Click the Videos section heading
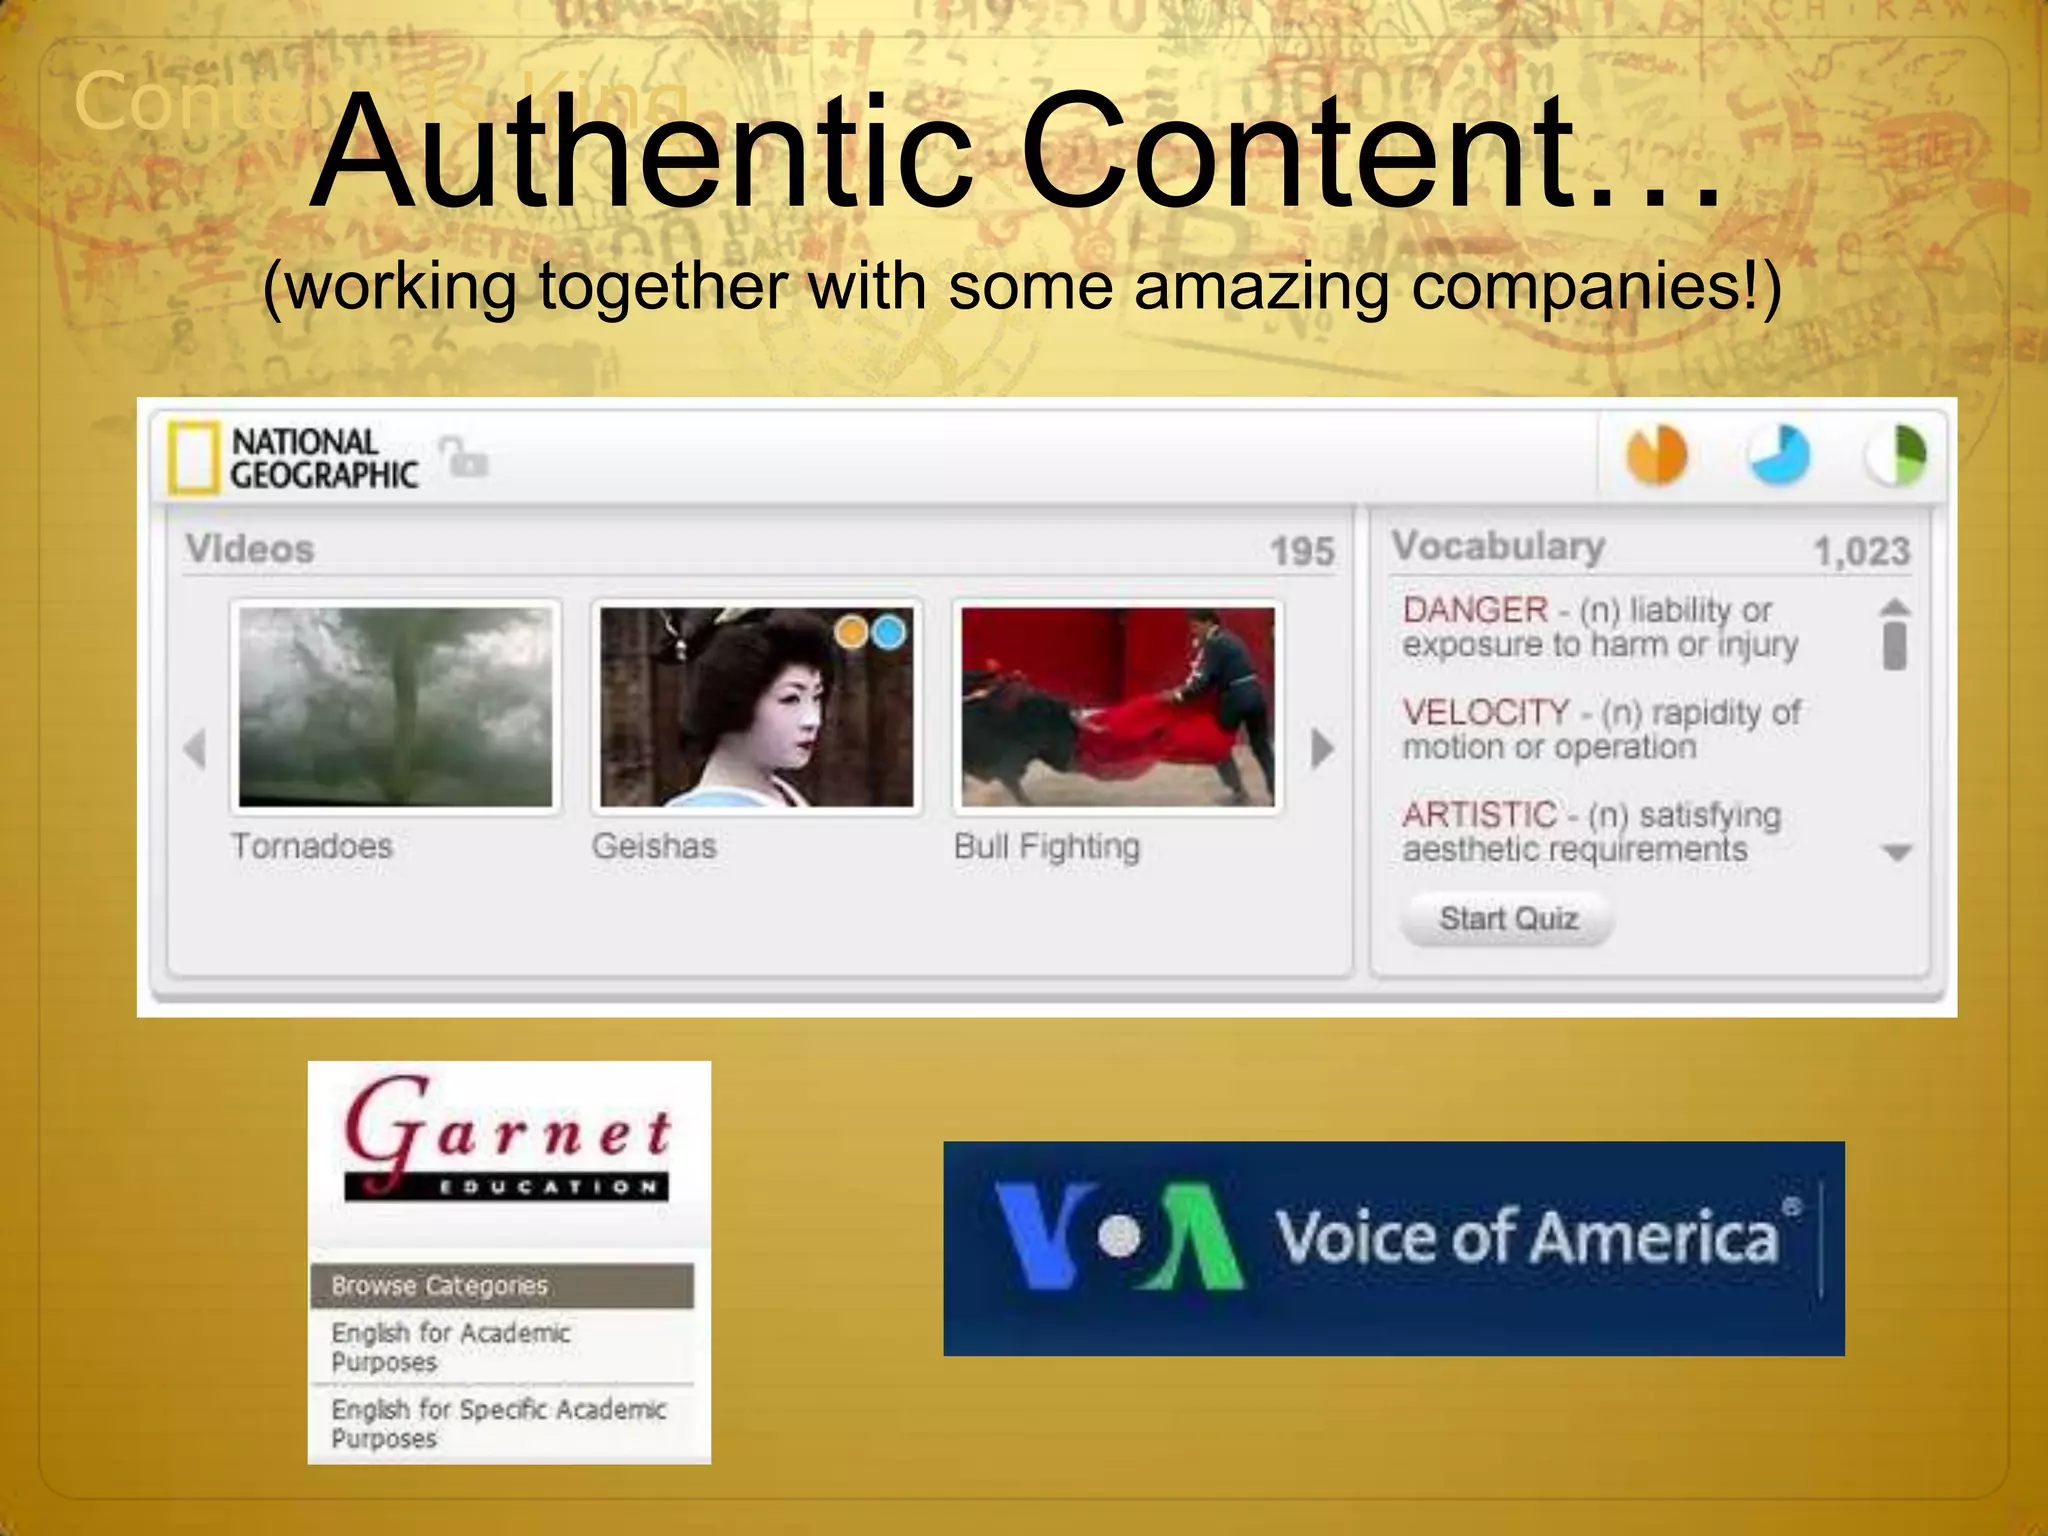 click(250, 549)
